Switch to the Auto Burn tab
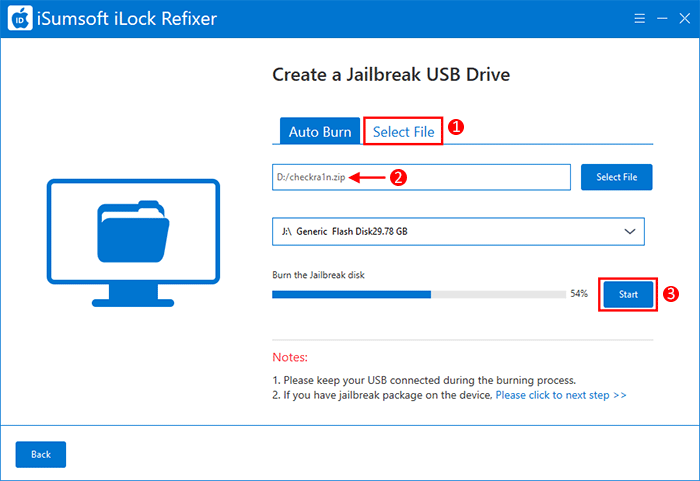Viewport: 700px width, 481px height. coord(320,131)
